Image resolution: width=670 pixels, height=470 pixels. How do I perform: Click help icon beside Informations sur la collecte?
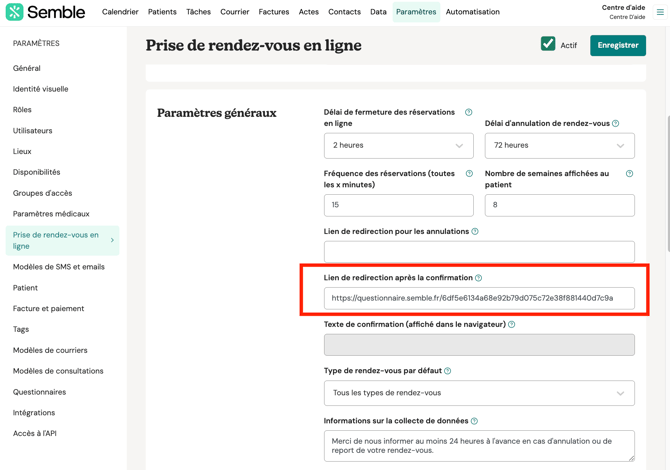(474, 421)
